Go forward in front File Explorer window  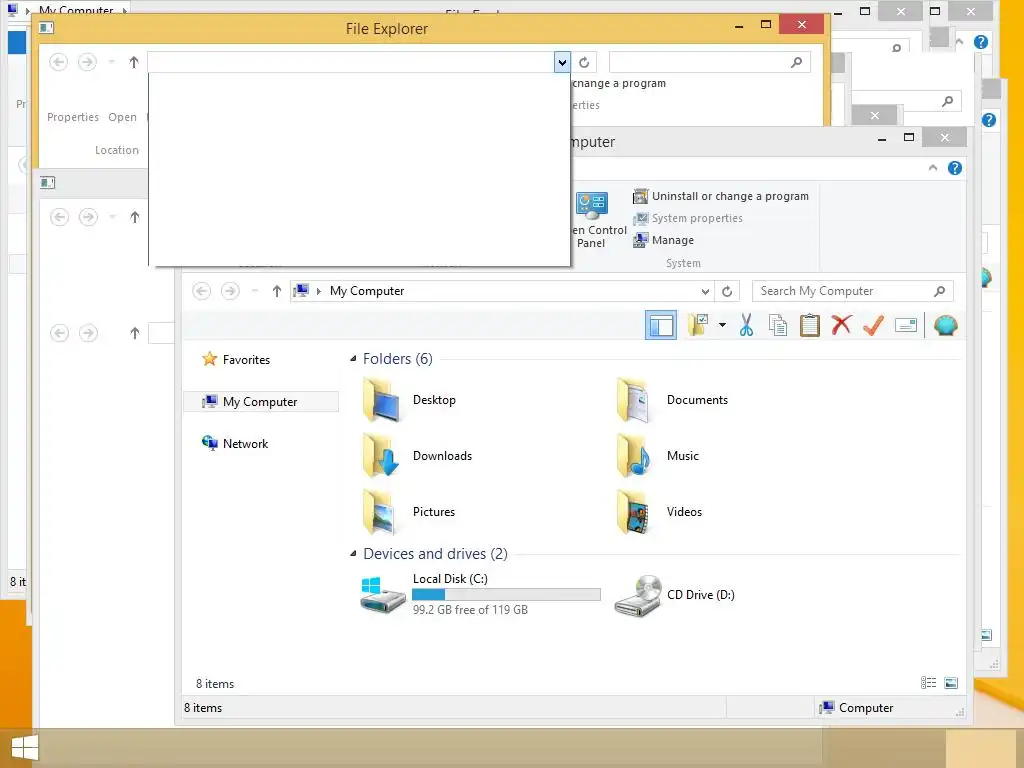coord(87,62)
